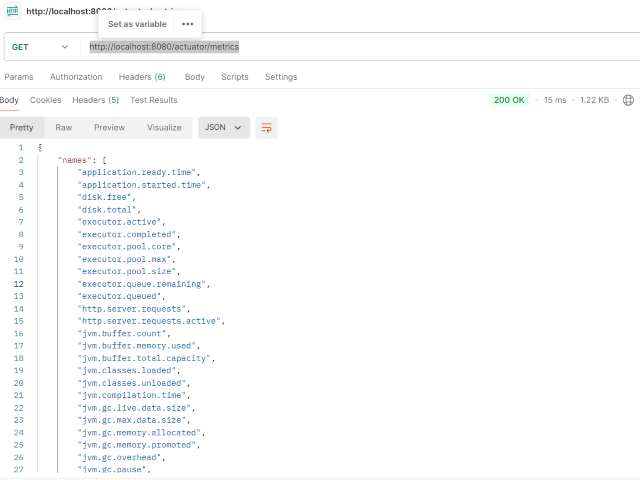The width and height of the screenshot is (640, 480).
Task: Click "jvm.classes.unloaded" entry
Action: click(132, 383)
